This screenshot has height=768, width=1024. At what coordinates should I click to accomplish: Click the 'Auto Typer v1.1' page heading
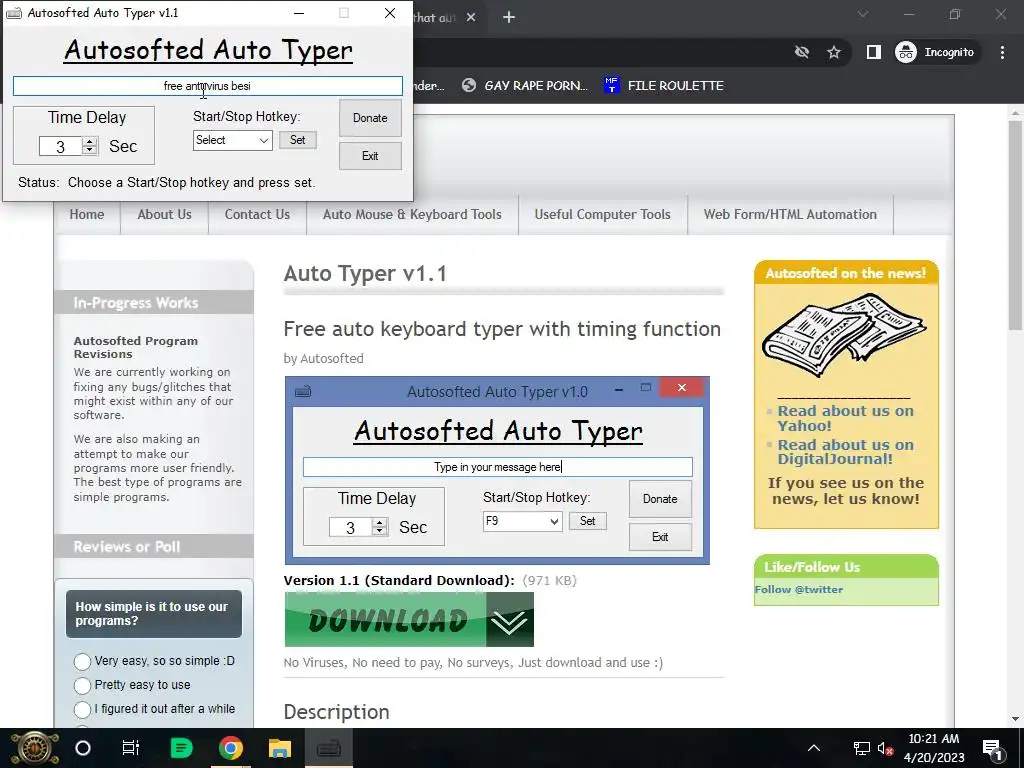pos(365,273)
